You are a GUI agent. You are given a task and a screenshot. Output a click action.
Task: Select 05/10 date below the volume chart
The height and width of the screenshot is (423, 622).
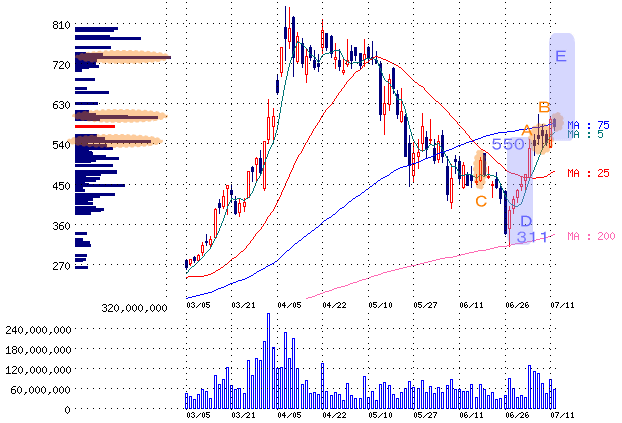pyautogui.click(x=380, y=415)
